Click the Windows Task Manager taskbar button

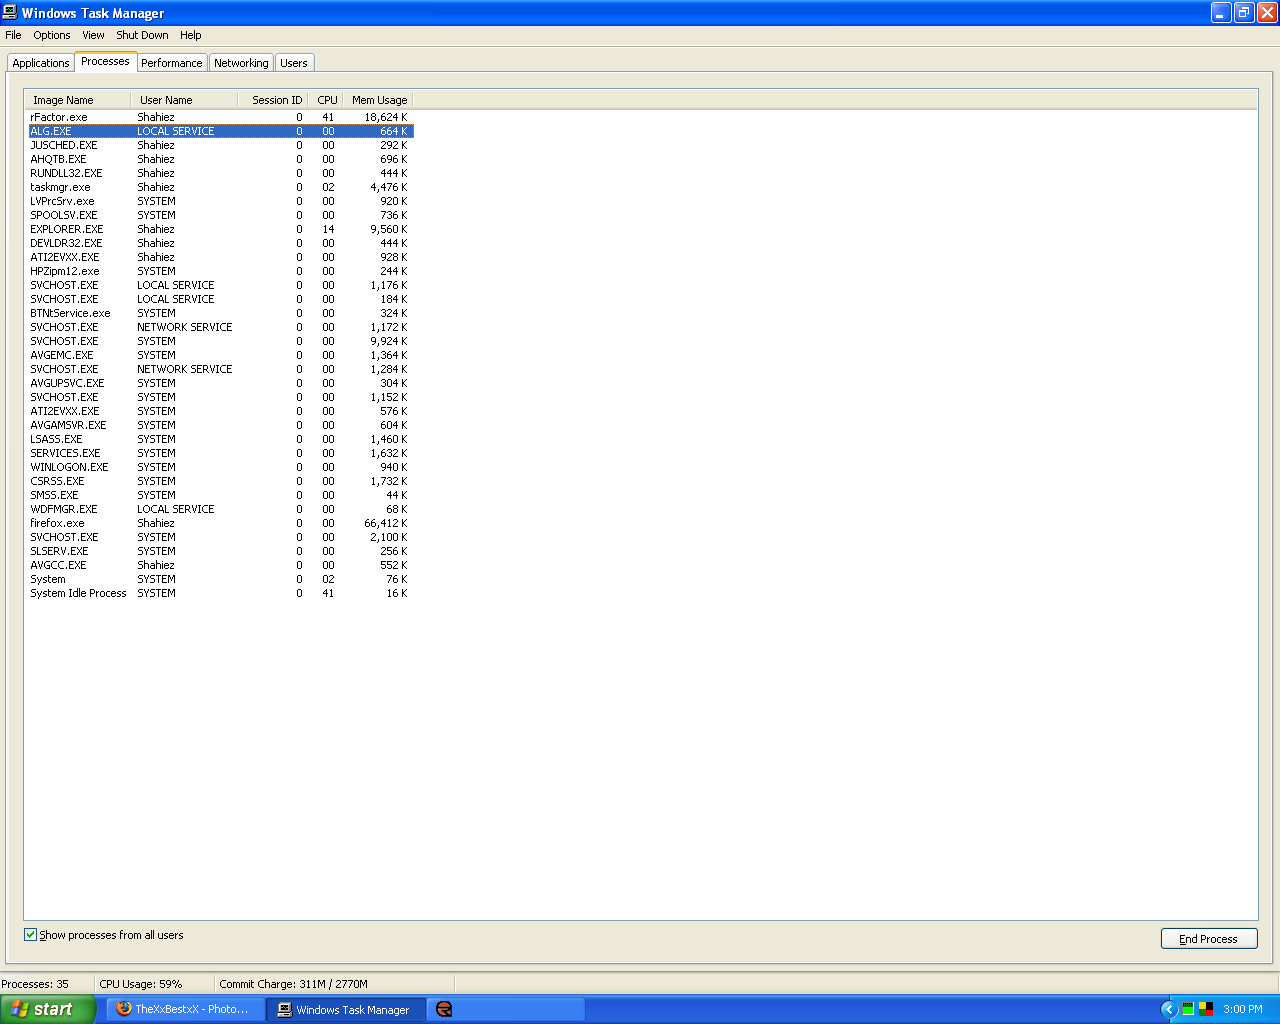pyautogui.click(x=345, y=1009)
